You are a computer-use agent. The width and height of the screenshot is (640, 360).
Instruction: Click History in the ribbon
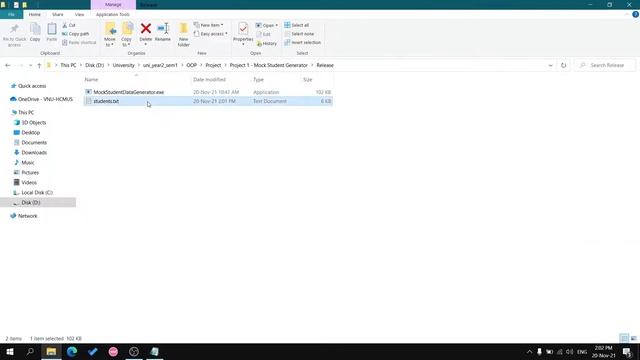267,43
